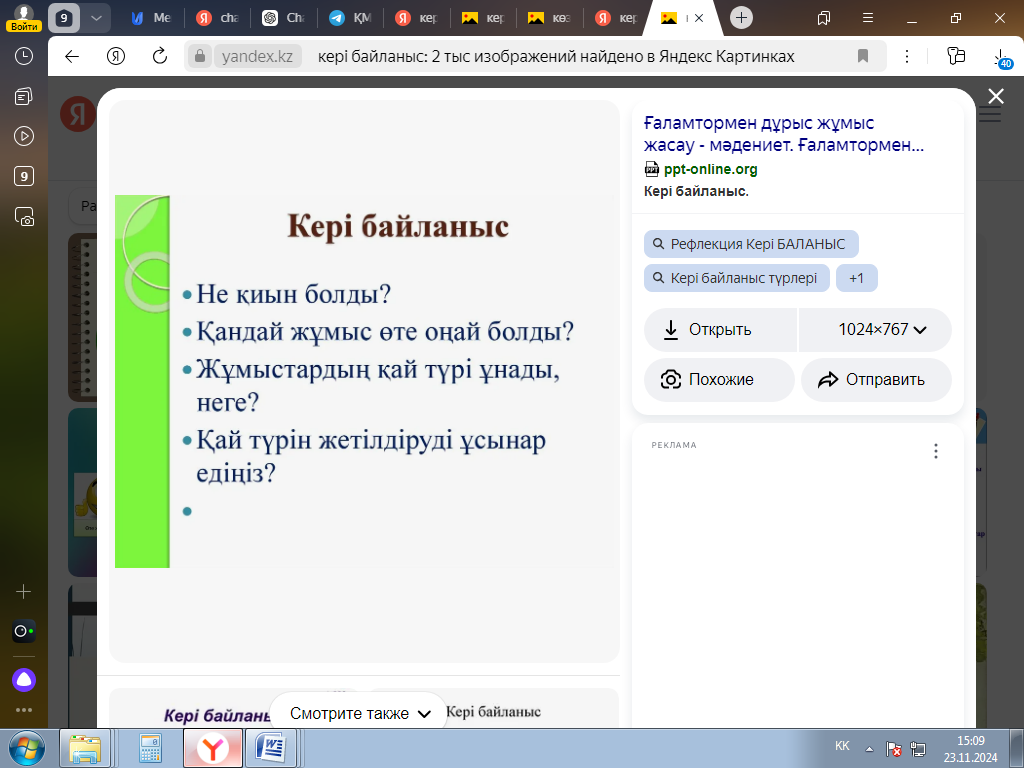Screen dimensions: 1024x768
Task: Show hidden tray icons arrow
Action: 869,748
